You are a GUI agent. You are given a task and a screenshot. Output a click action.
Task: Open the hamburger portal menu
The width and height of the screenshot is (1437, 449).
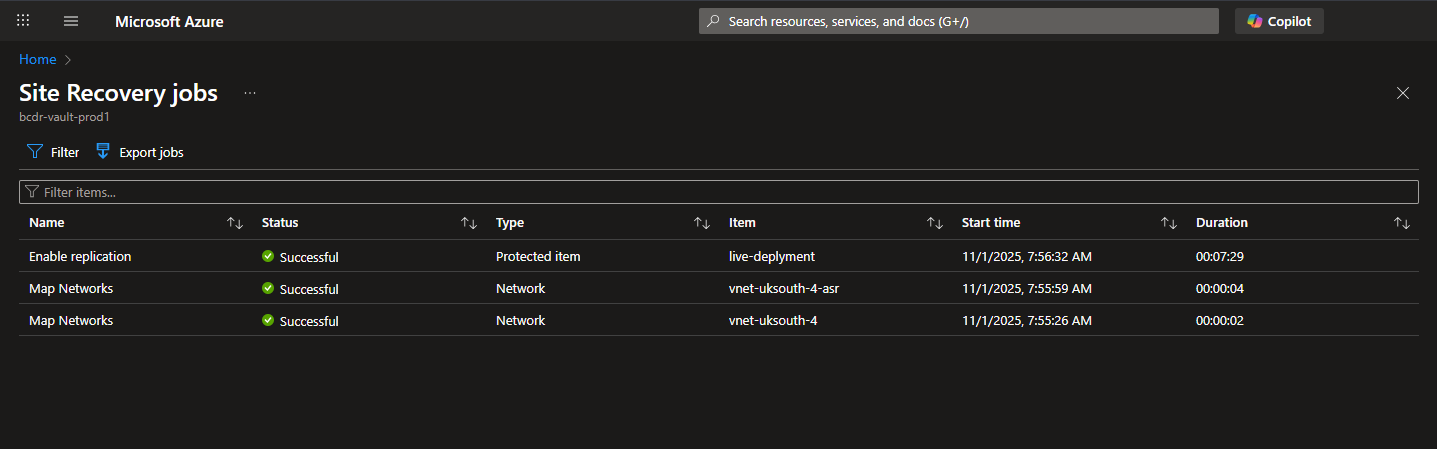click(x=70, y=21)
